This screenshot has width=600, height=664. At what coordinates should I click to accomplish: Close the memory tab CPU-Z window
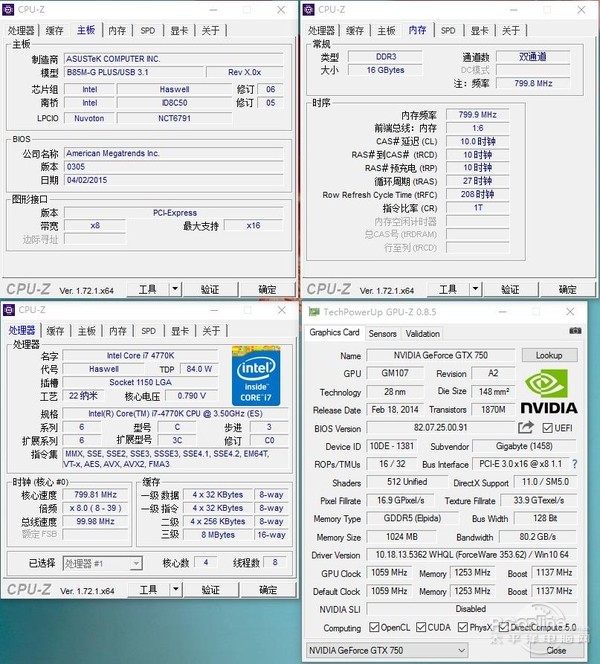click(581, 9)
